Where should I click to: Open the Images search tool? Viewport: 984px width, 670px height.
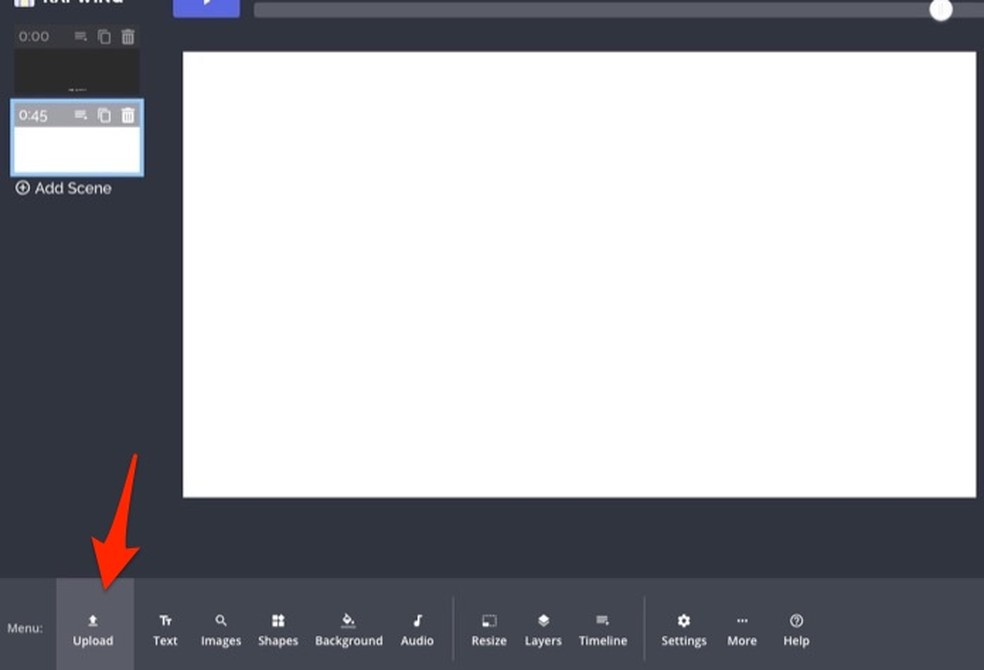[221, 630]
